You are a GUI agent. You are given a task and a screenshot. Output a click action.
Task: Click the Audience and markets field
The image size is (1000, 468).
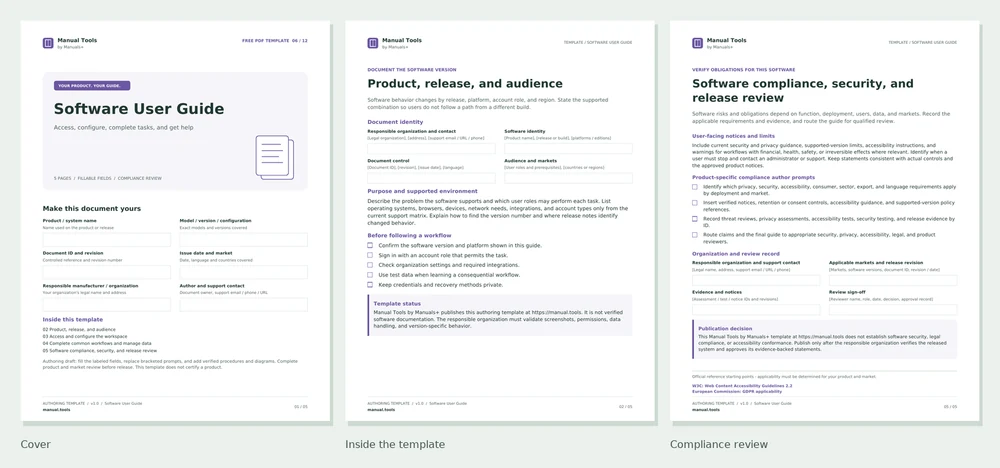568,179
